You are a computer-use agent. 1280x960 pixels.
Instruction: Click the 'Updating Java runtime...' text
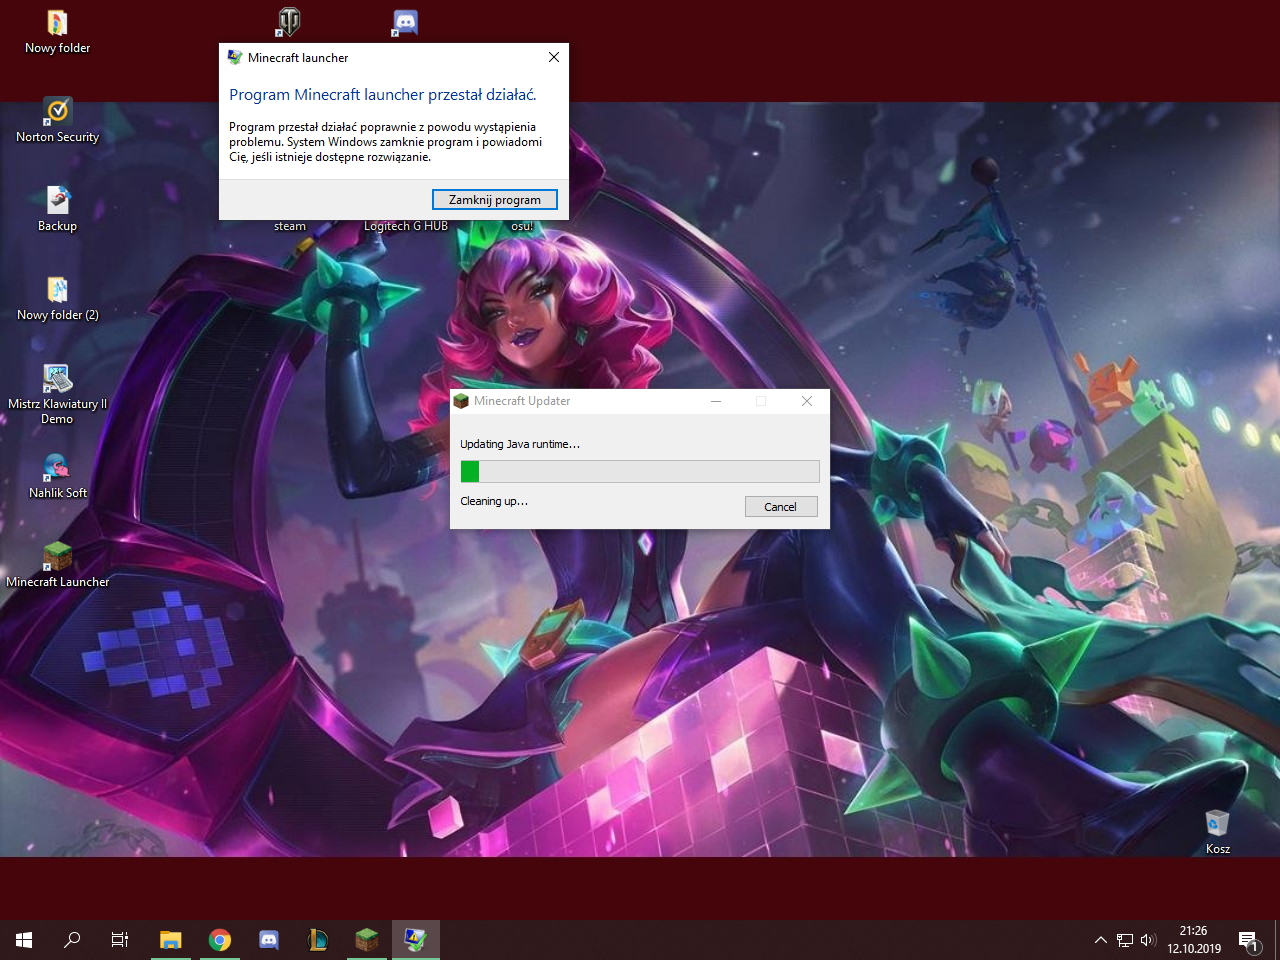point(520,444)
